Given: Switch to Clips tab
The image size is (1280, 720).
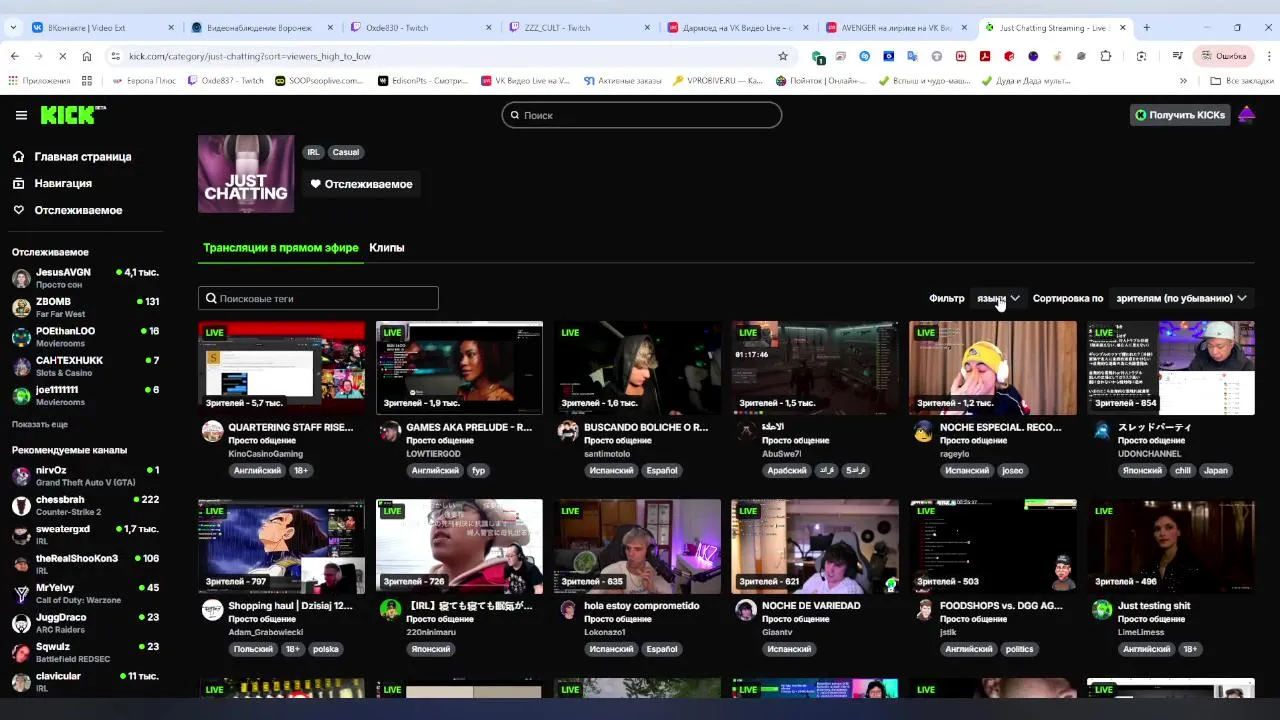Looking at the screenshot, I should (386, 247).
